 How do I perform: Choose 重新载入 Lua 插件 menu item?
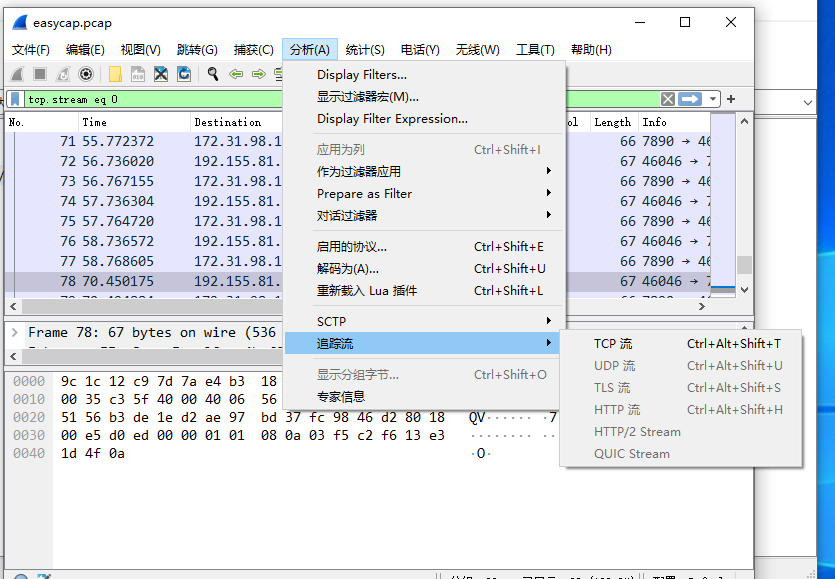coord(423,291)
